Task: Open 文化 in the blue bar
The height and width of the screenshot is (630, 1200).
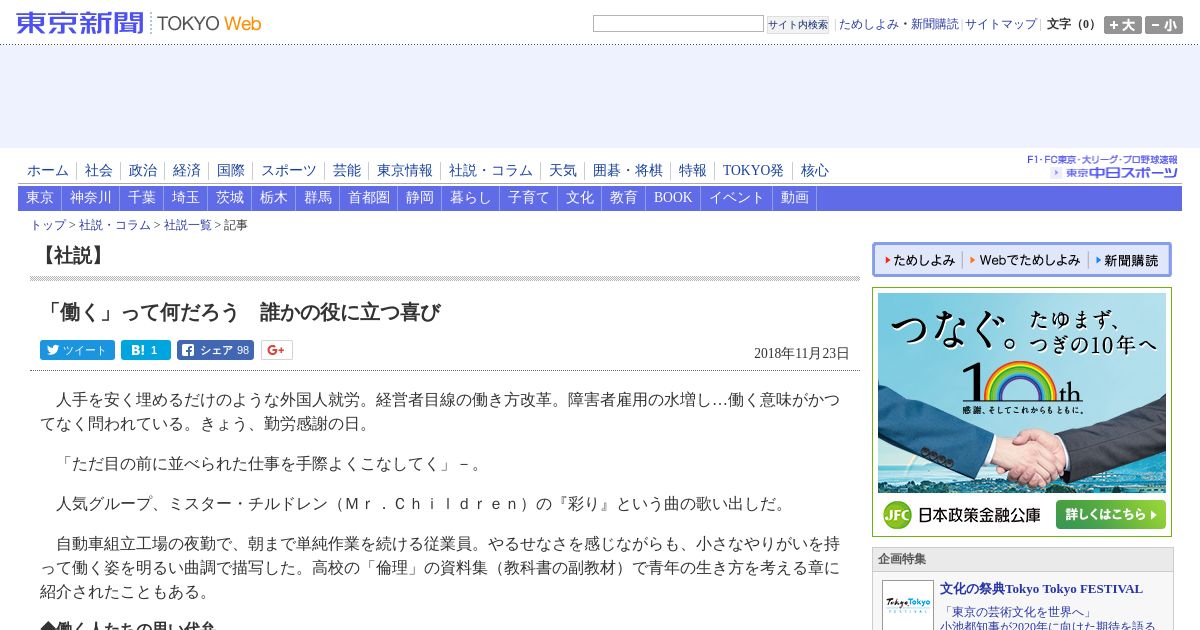Action: [x=580, y=198]
